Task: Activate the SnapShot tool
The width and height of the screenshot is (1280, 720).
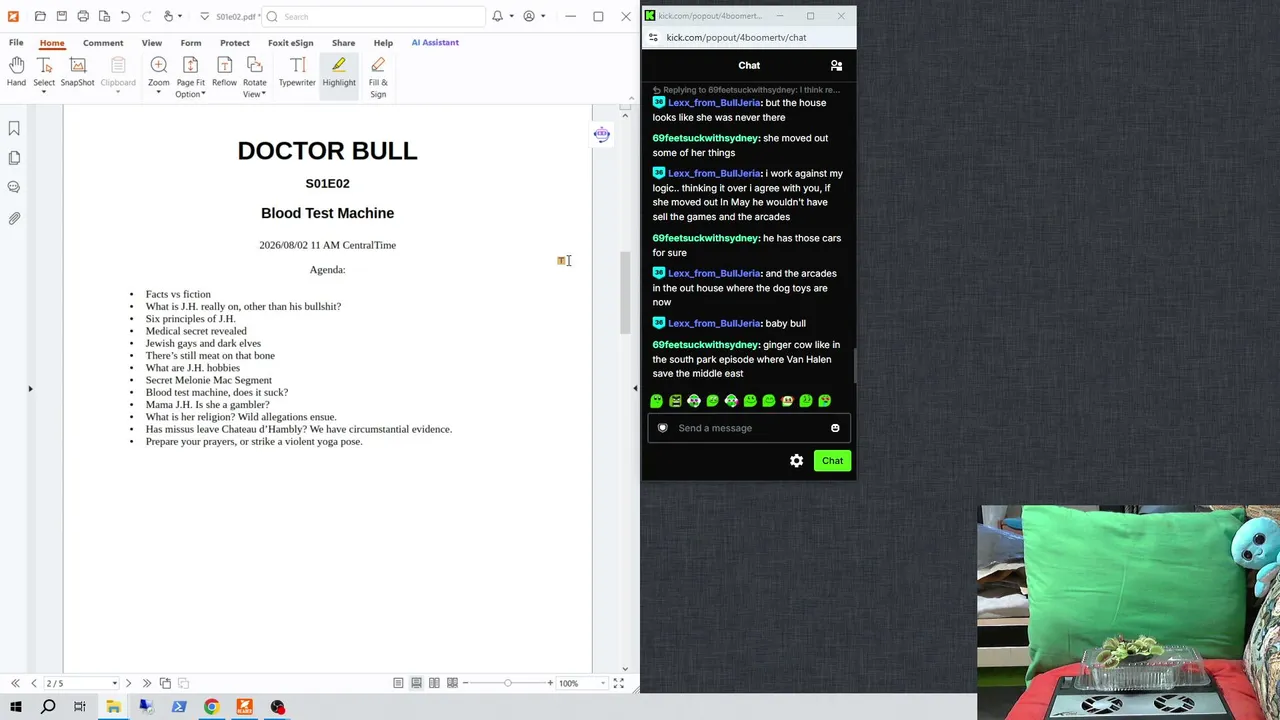Action: pos(77,73)
